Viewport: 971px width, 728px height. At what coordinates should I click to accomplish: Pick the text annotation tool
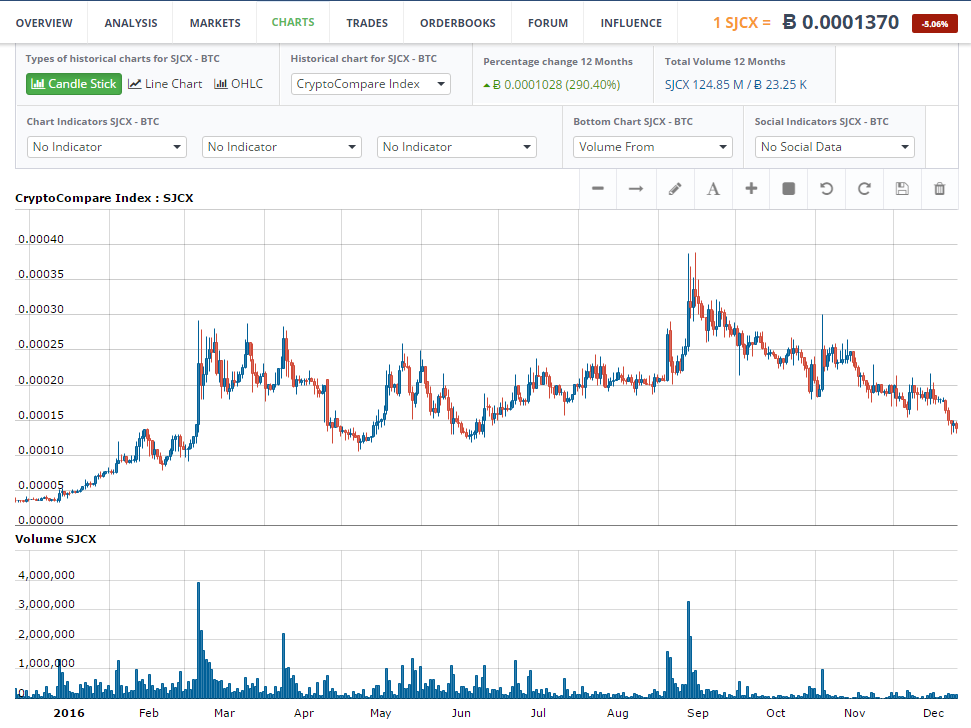(713, 189)
